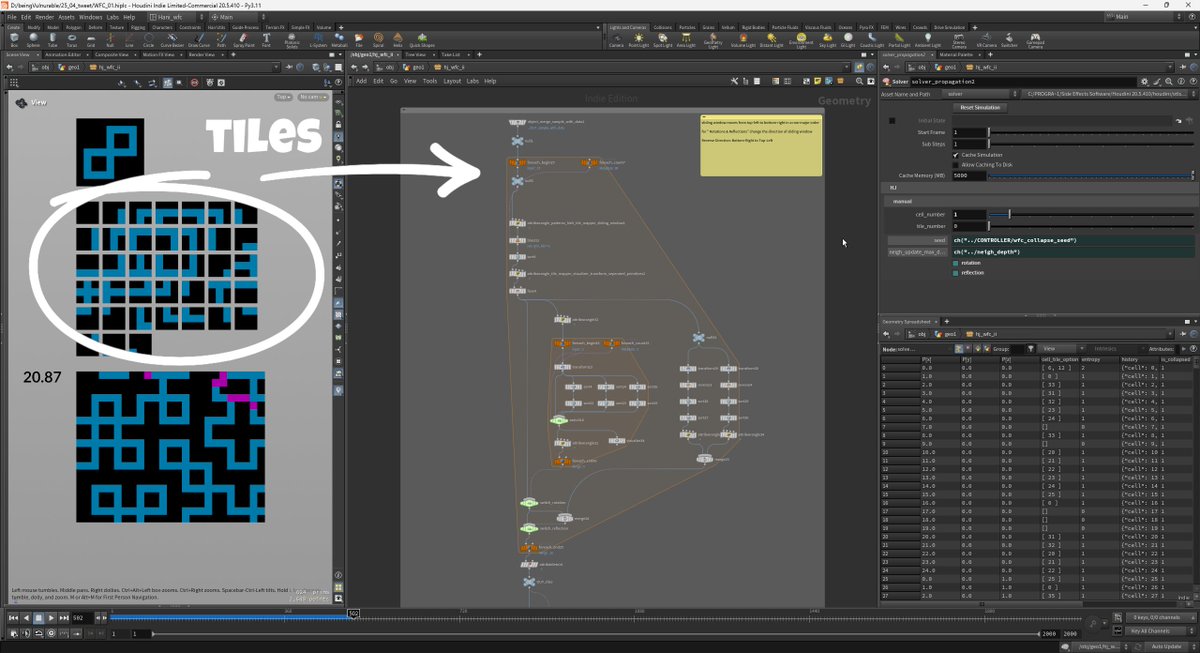Choose the Font shelf tool
Image resolution: width=1200 pixels, height=653 pixels.
(266, 39)
